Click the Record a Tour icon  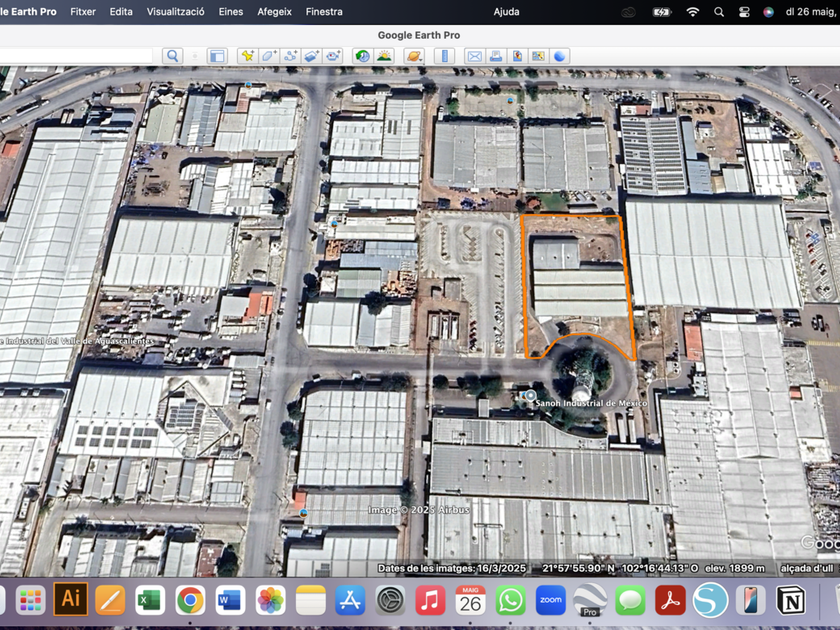click(x=333, y=56)
